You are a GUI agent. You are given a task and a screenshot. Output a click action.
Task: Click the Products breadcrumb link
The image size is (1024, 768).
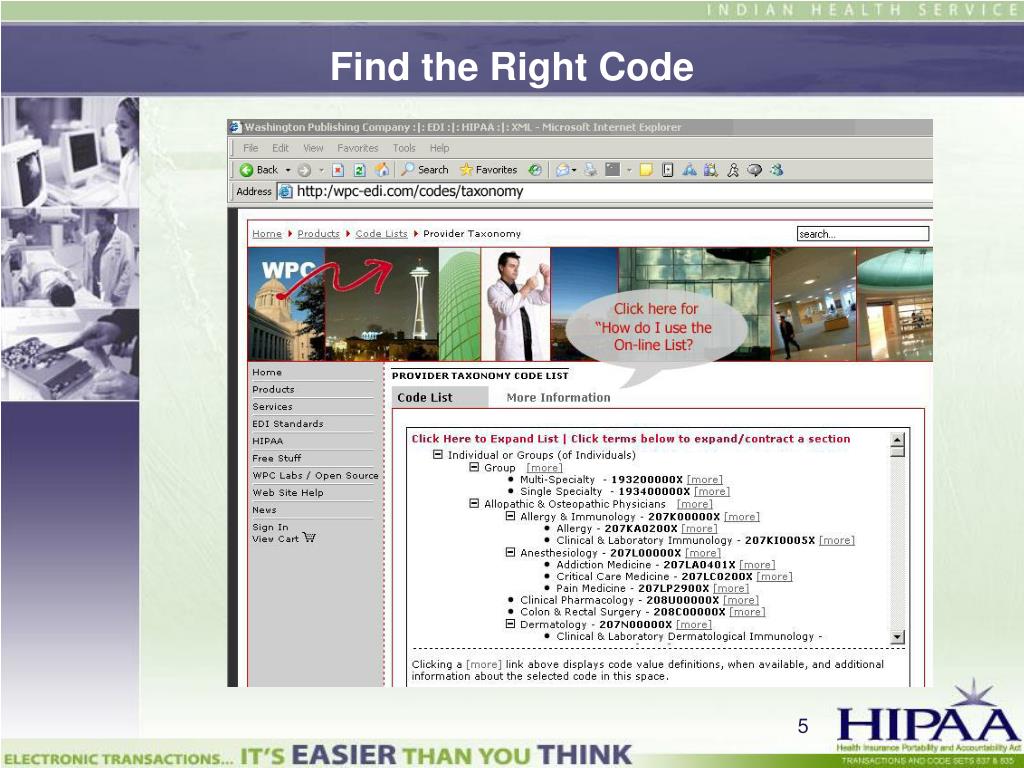point(319,234)
